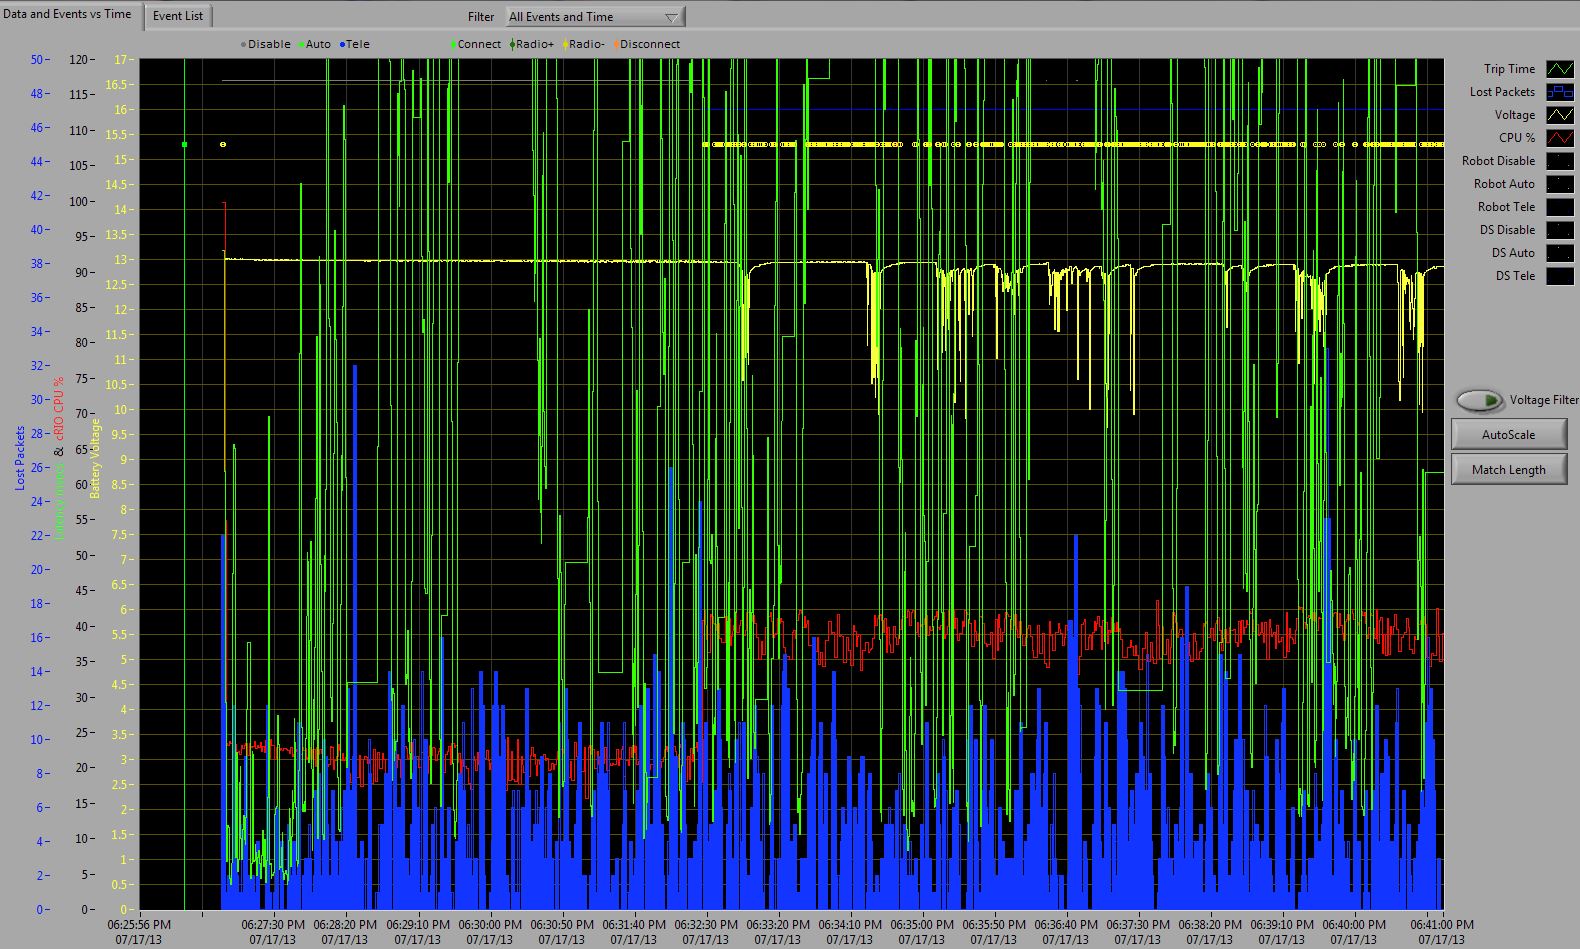Screen dimensions: 1580x949
Task: Click the Auto event legend entry
Action: click(314, 44)
